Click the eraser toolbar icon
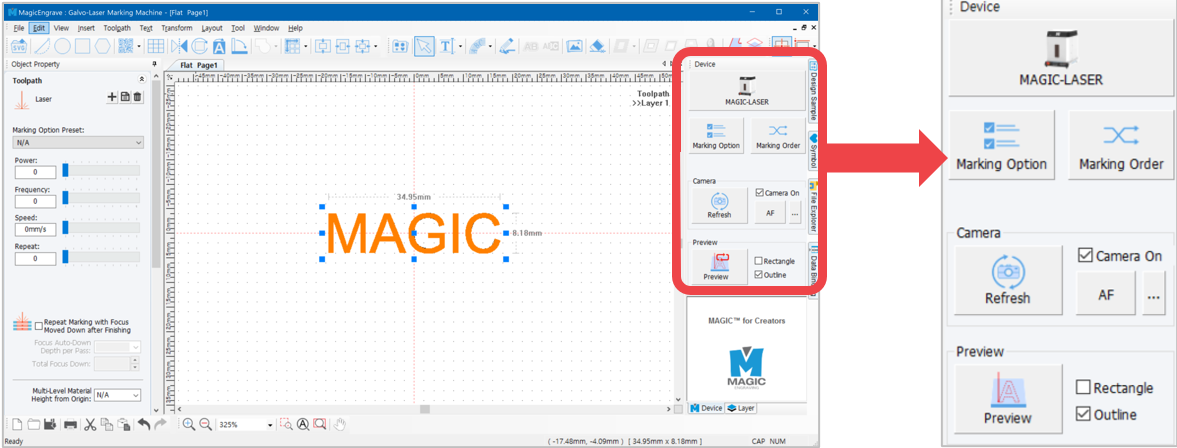Image resolution: width=1177 pixels, height=448 pixels. (597, 46)
